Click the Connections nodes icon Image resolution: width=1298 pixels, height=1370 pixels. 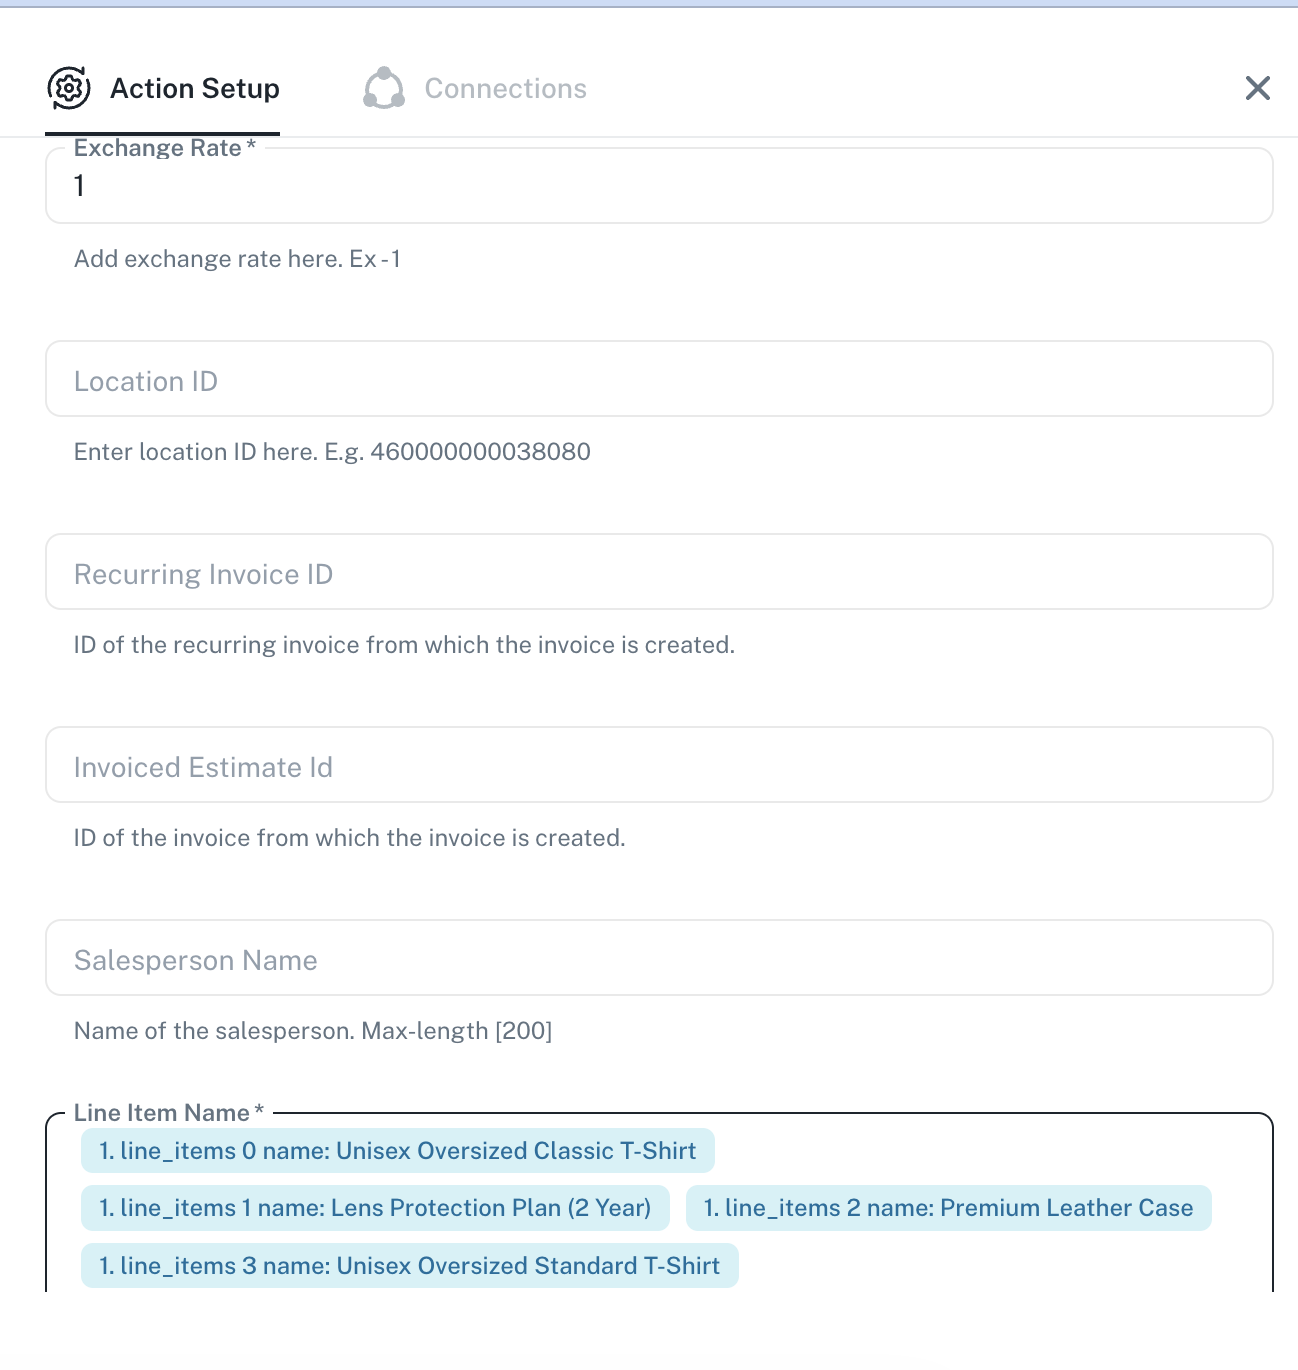[x=384, y=88]
